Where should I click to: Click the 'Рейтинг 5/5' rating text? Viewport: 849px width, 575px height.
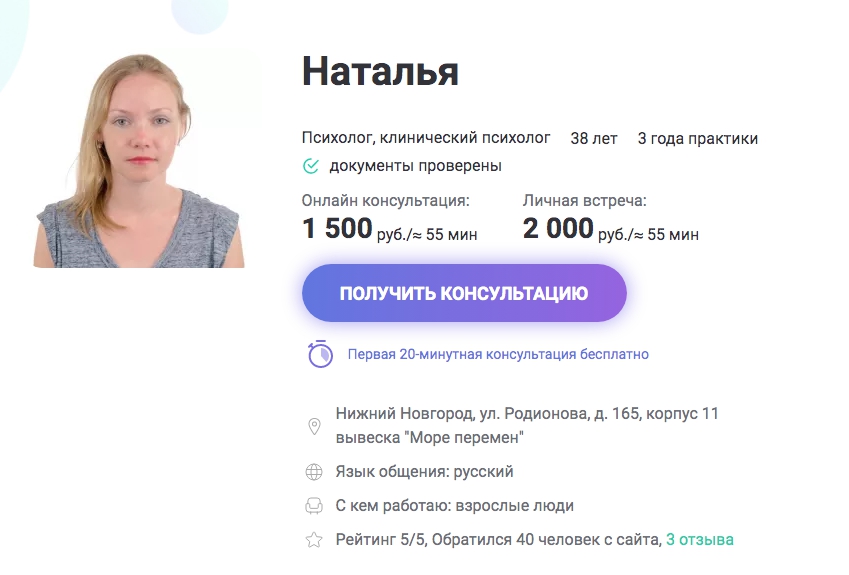[x=381, y=539]
